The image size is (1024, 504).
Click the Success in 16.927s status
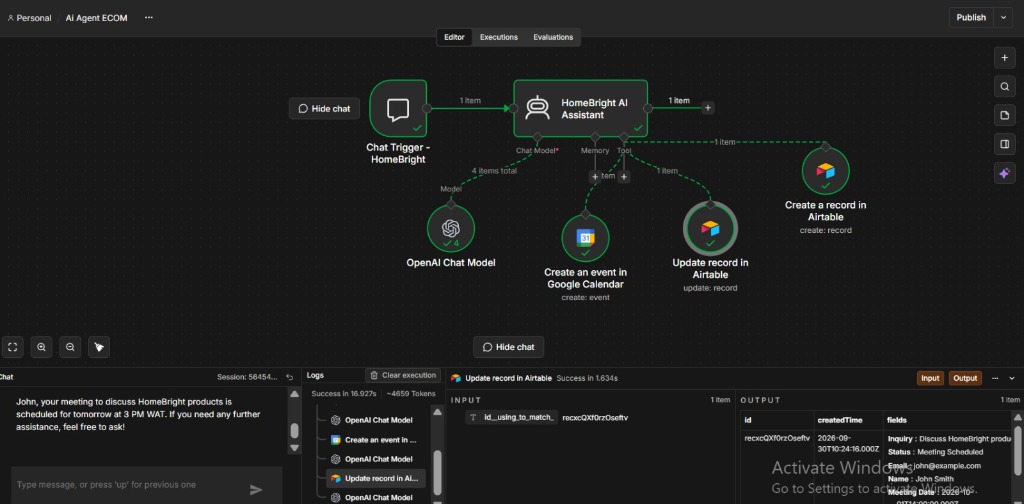coord(344,394)
